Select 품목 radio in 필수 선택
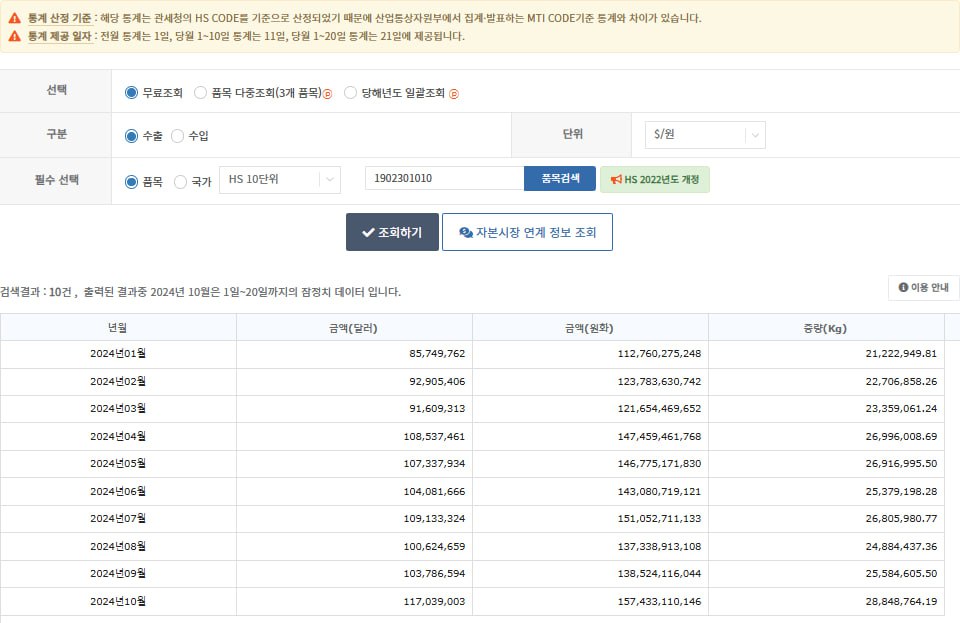Screen dimensions: 960x623 (131, 182)
